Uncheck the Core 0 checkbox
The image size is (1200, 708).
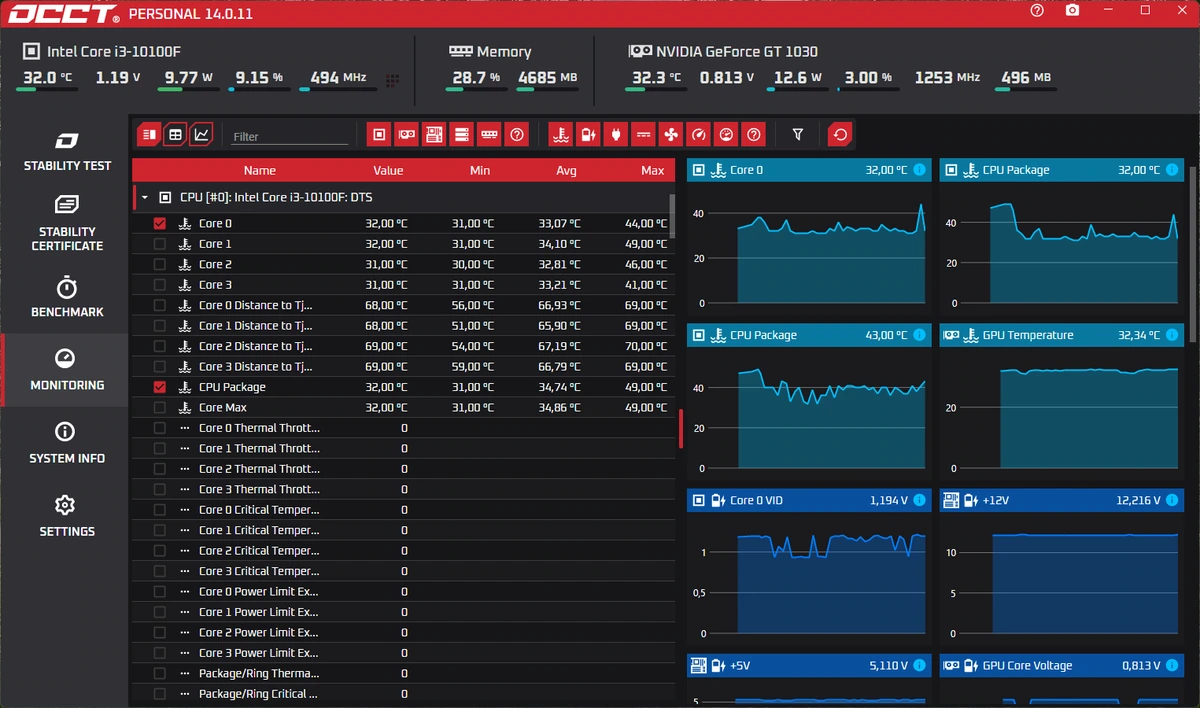tap(159, 224)
